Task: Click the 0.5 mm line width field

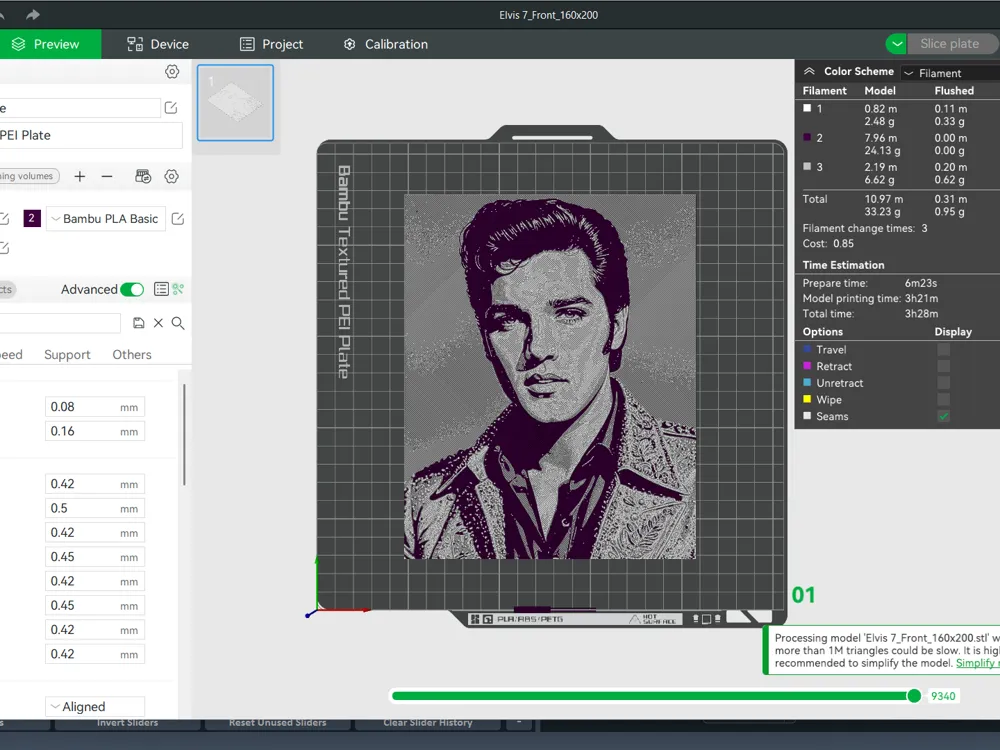Action: (x=95, y=508)
